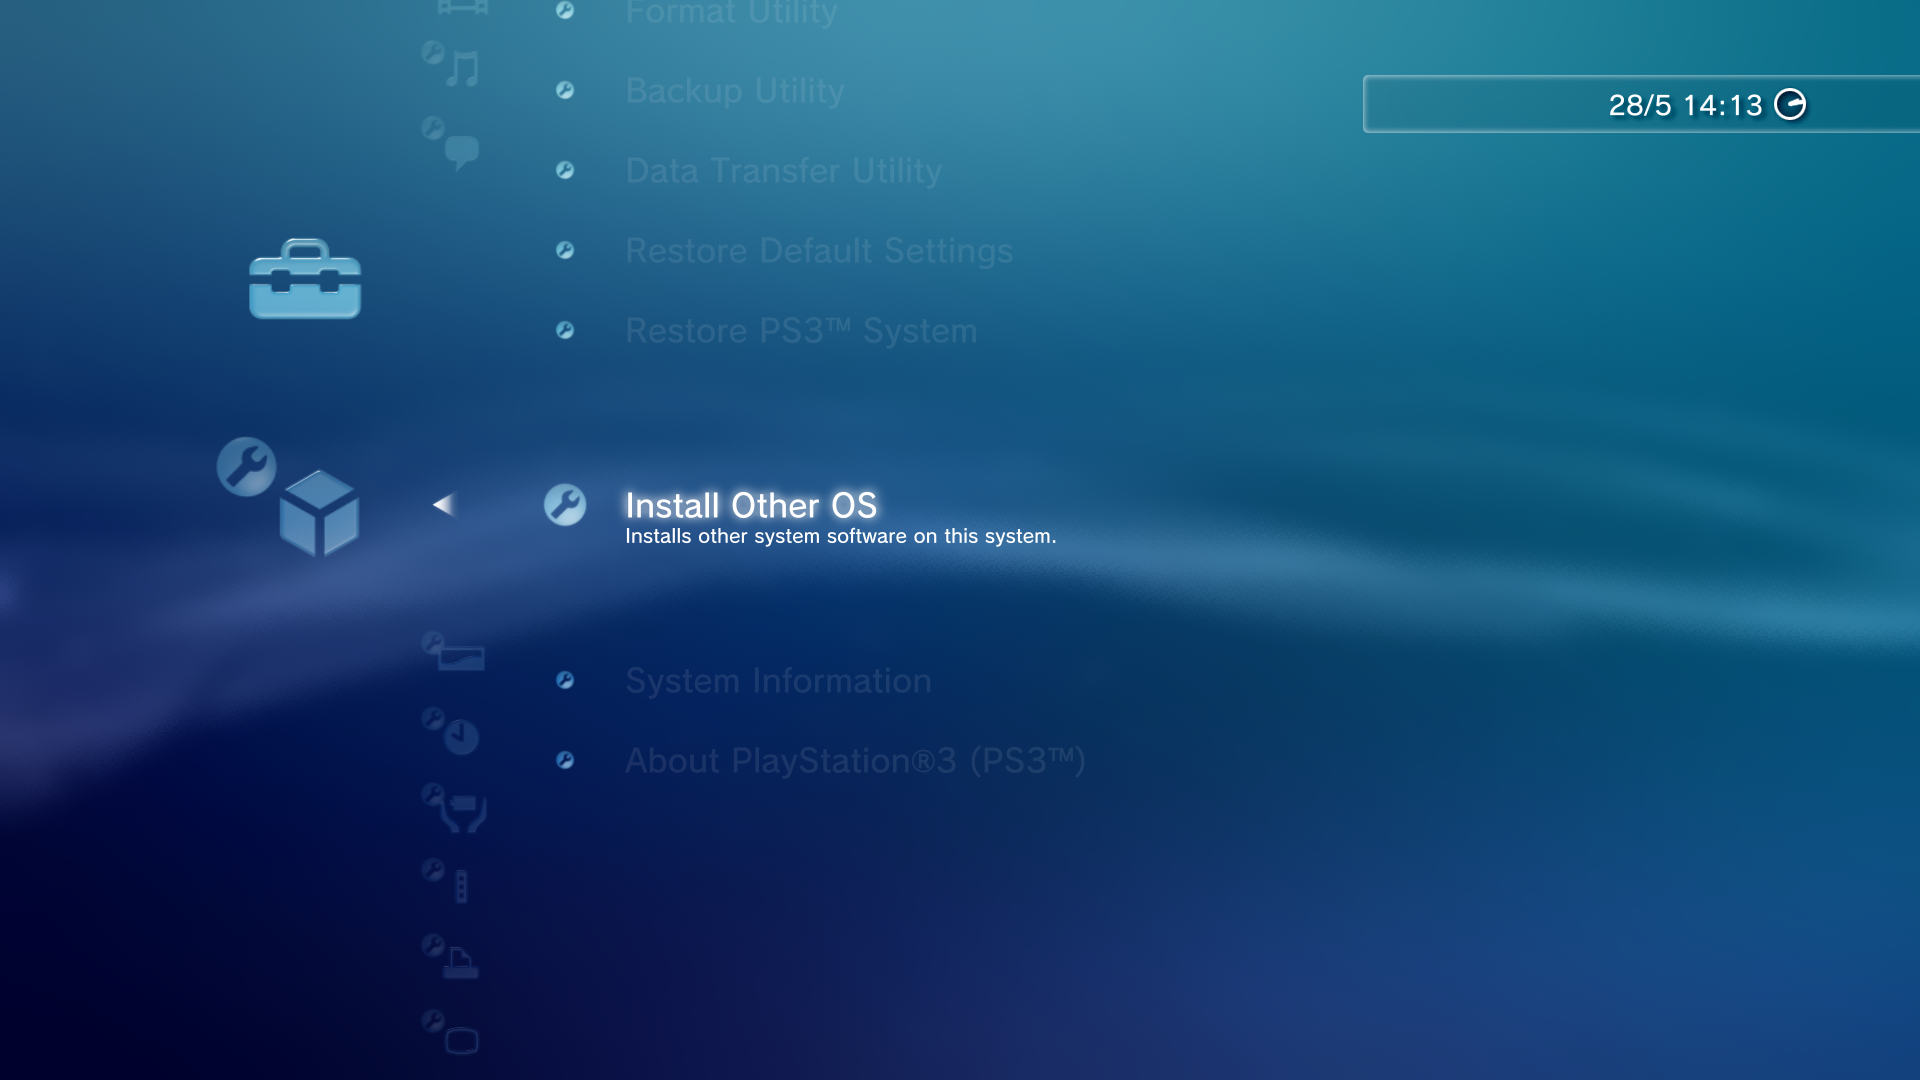Click the wrench icon beside About PlayStation 3
Viewport: 1920px width, 1080px height.
(565, 760)
